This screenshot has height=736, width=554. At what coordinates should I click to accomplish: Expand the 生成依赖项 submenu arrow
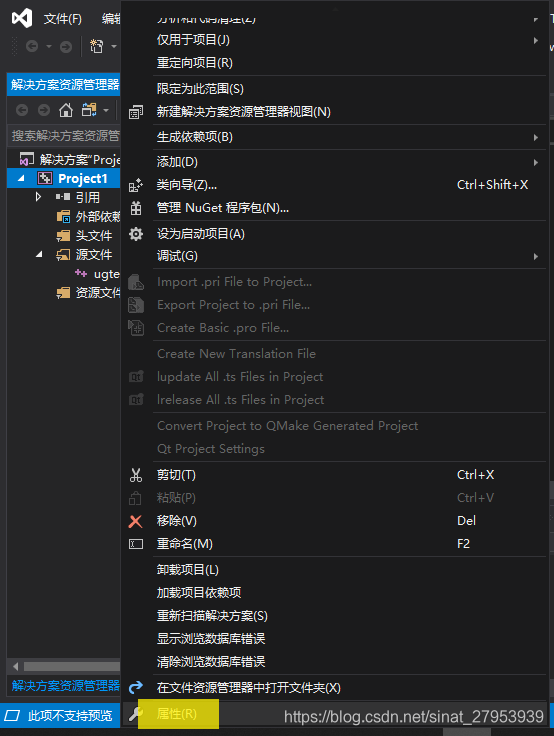(x=536, y=138)
